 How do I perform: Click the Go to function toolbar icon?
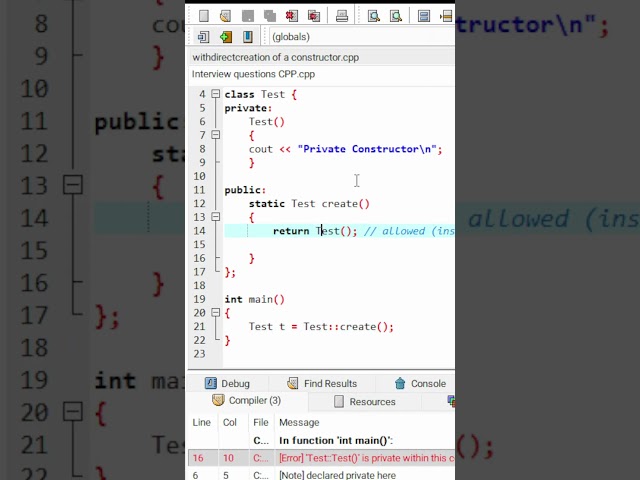pos(424,16)
